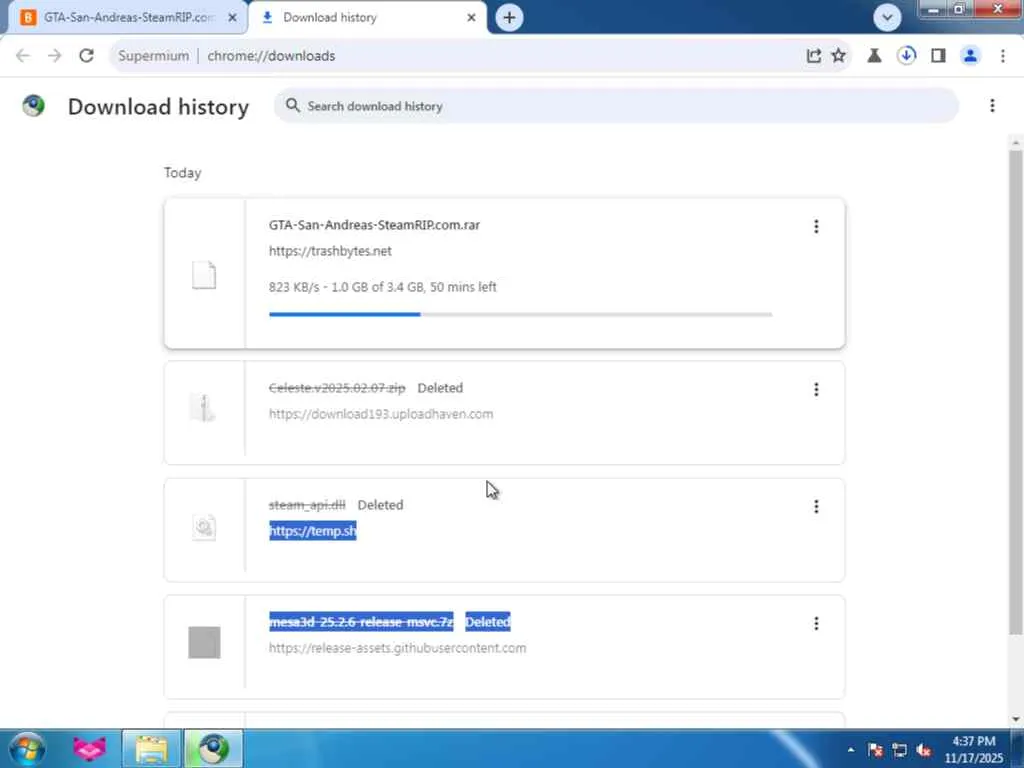Select the Download history tab
The image size is (1024, 768).
(368, 18)
